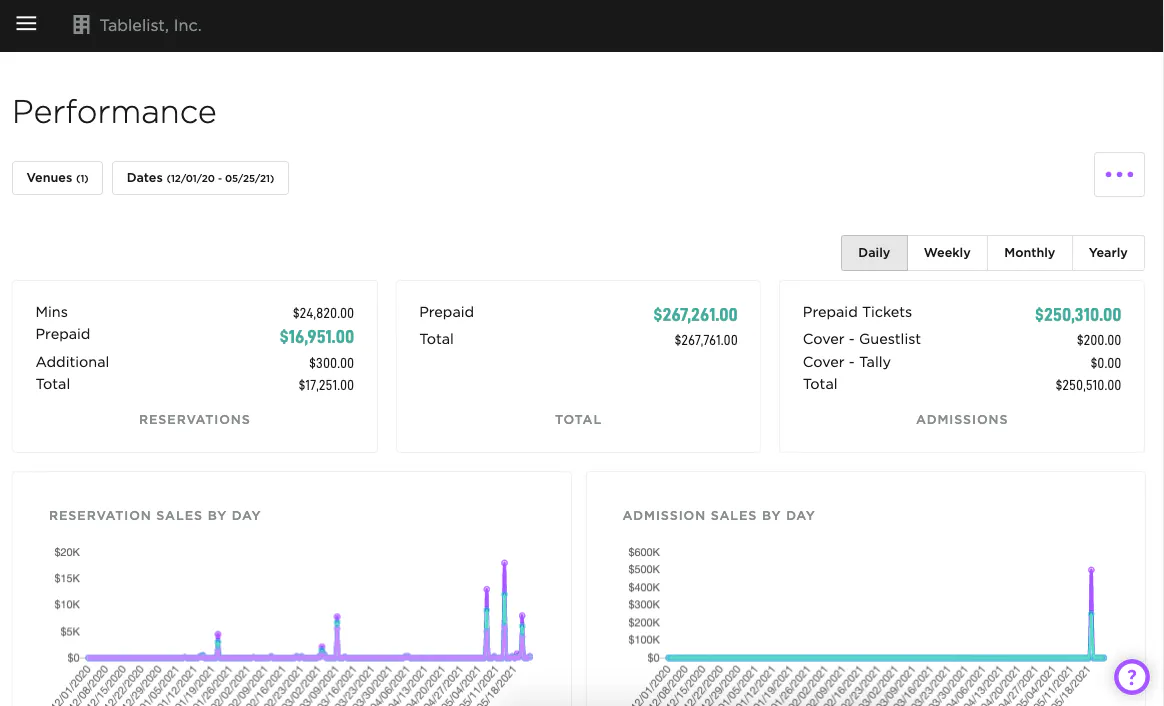Click the Tablelist, Inc. organization name
This screenshot has width=1164, height=706.
[x=150, y=25]
